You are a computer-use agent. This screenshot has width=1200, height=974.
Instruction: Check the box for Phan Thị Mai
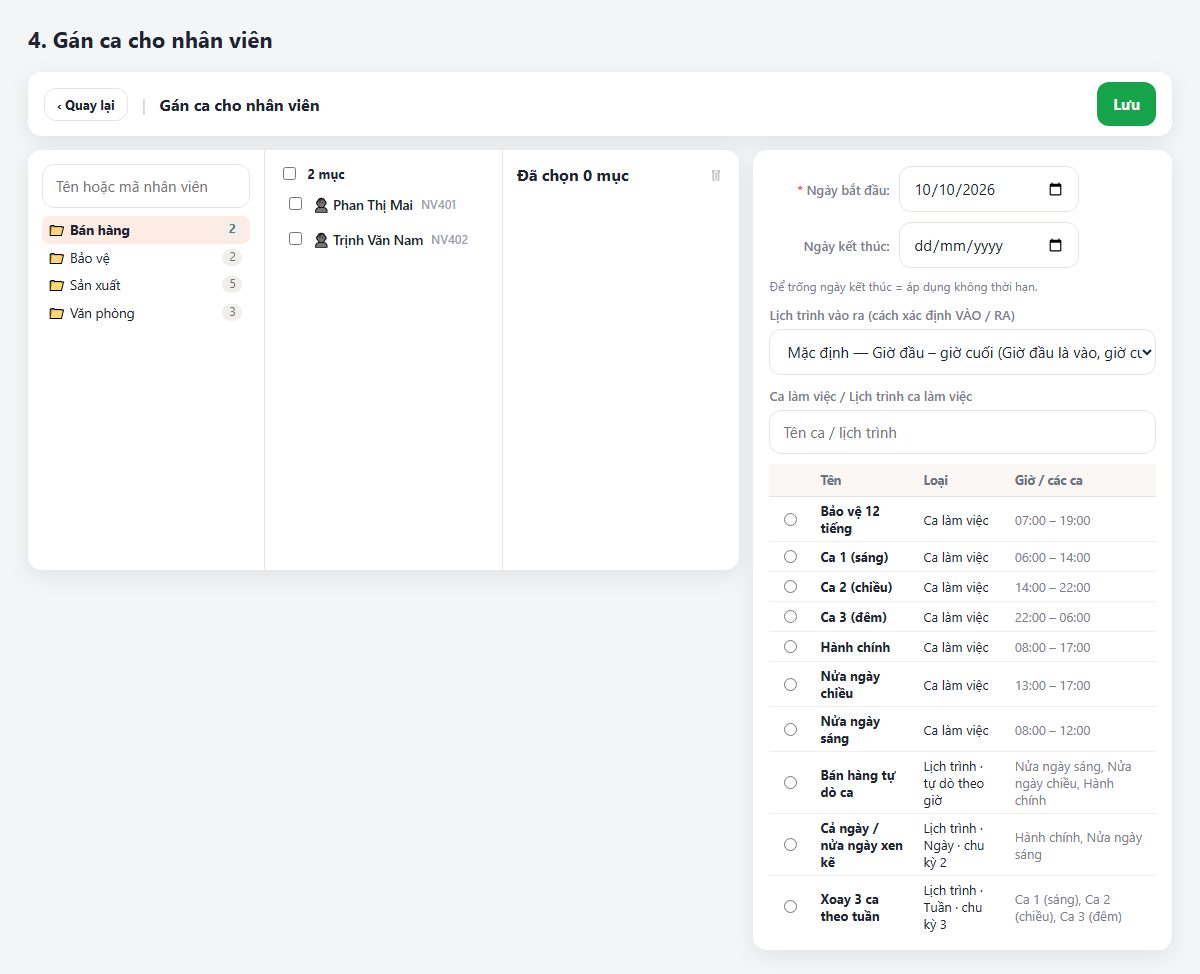pos(296,204)
